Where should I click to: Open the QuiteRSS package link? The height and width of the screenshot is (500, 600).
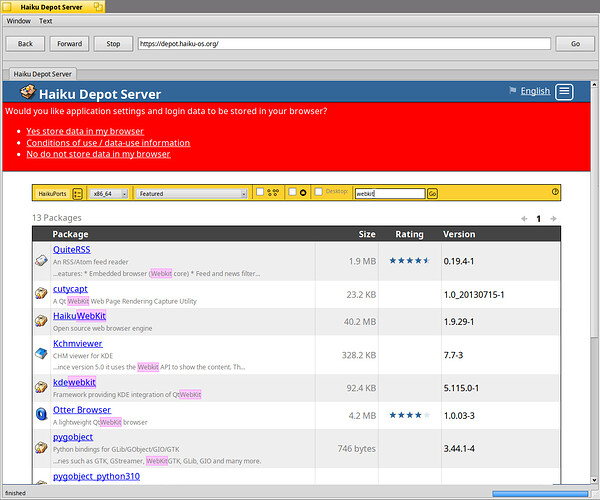(72, 249)
